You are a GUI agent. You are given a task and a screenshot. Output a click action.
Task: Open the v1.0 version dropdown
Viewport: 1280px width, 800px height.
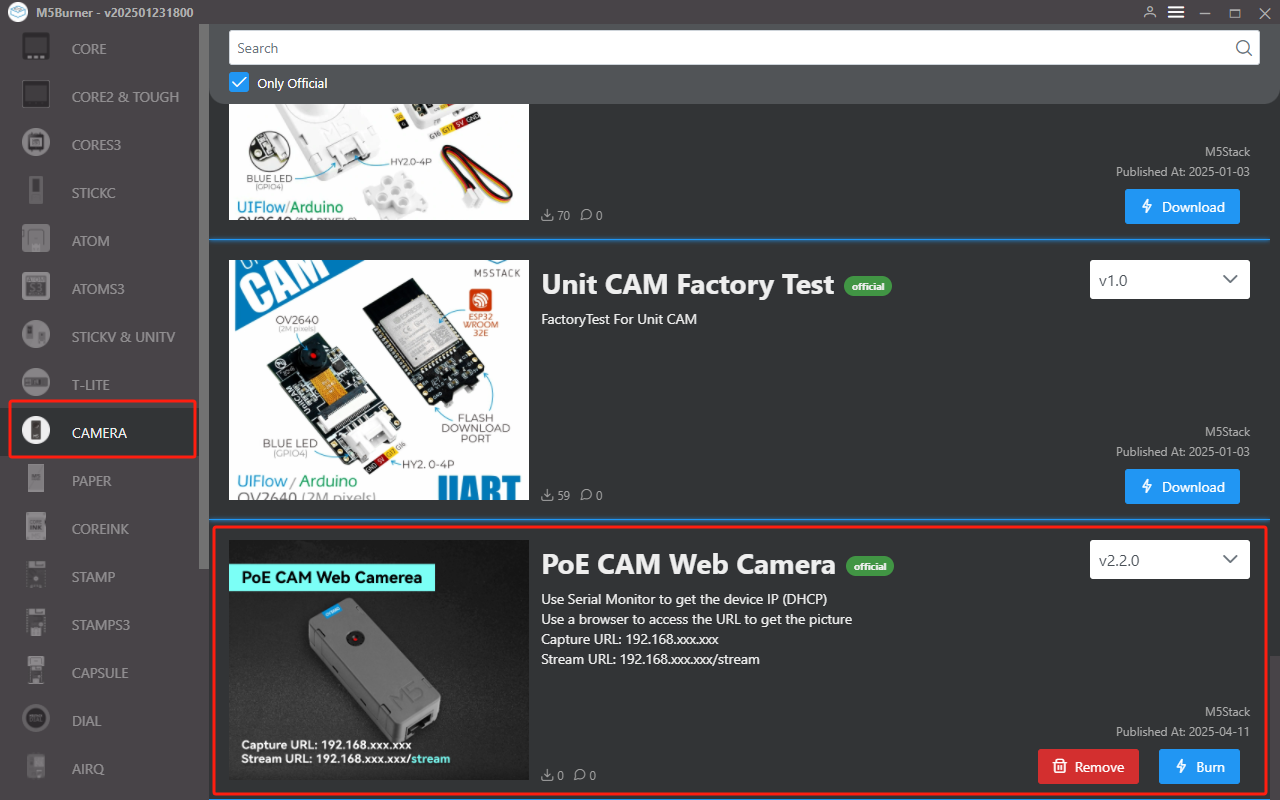point(1169,280)
